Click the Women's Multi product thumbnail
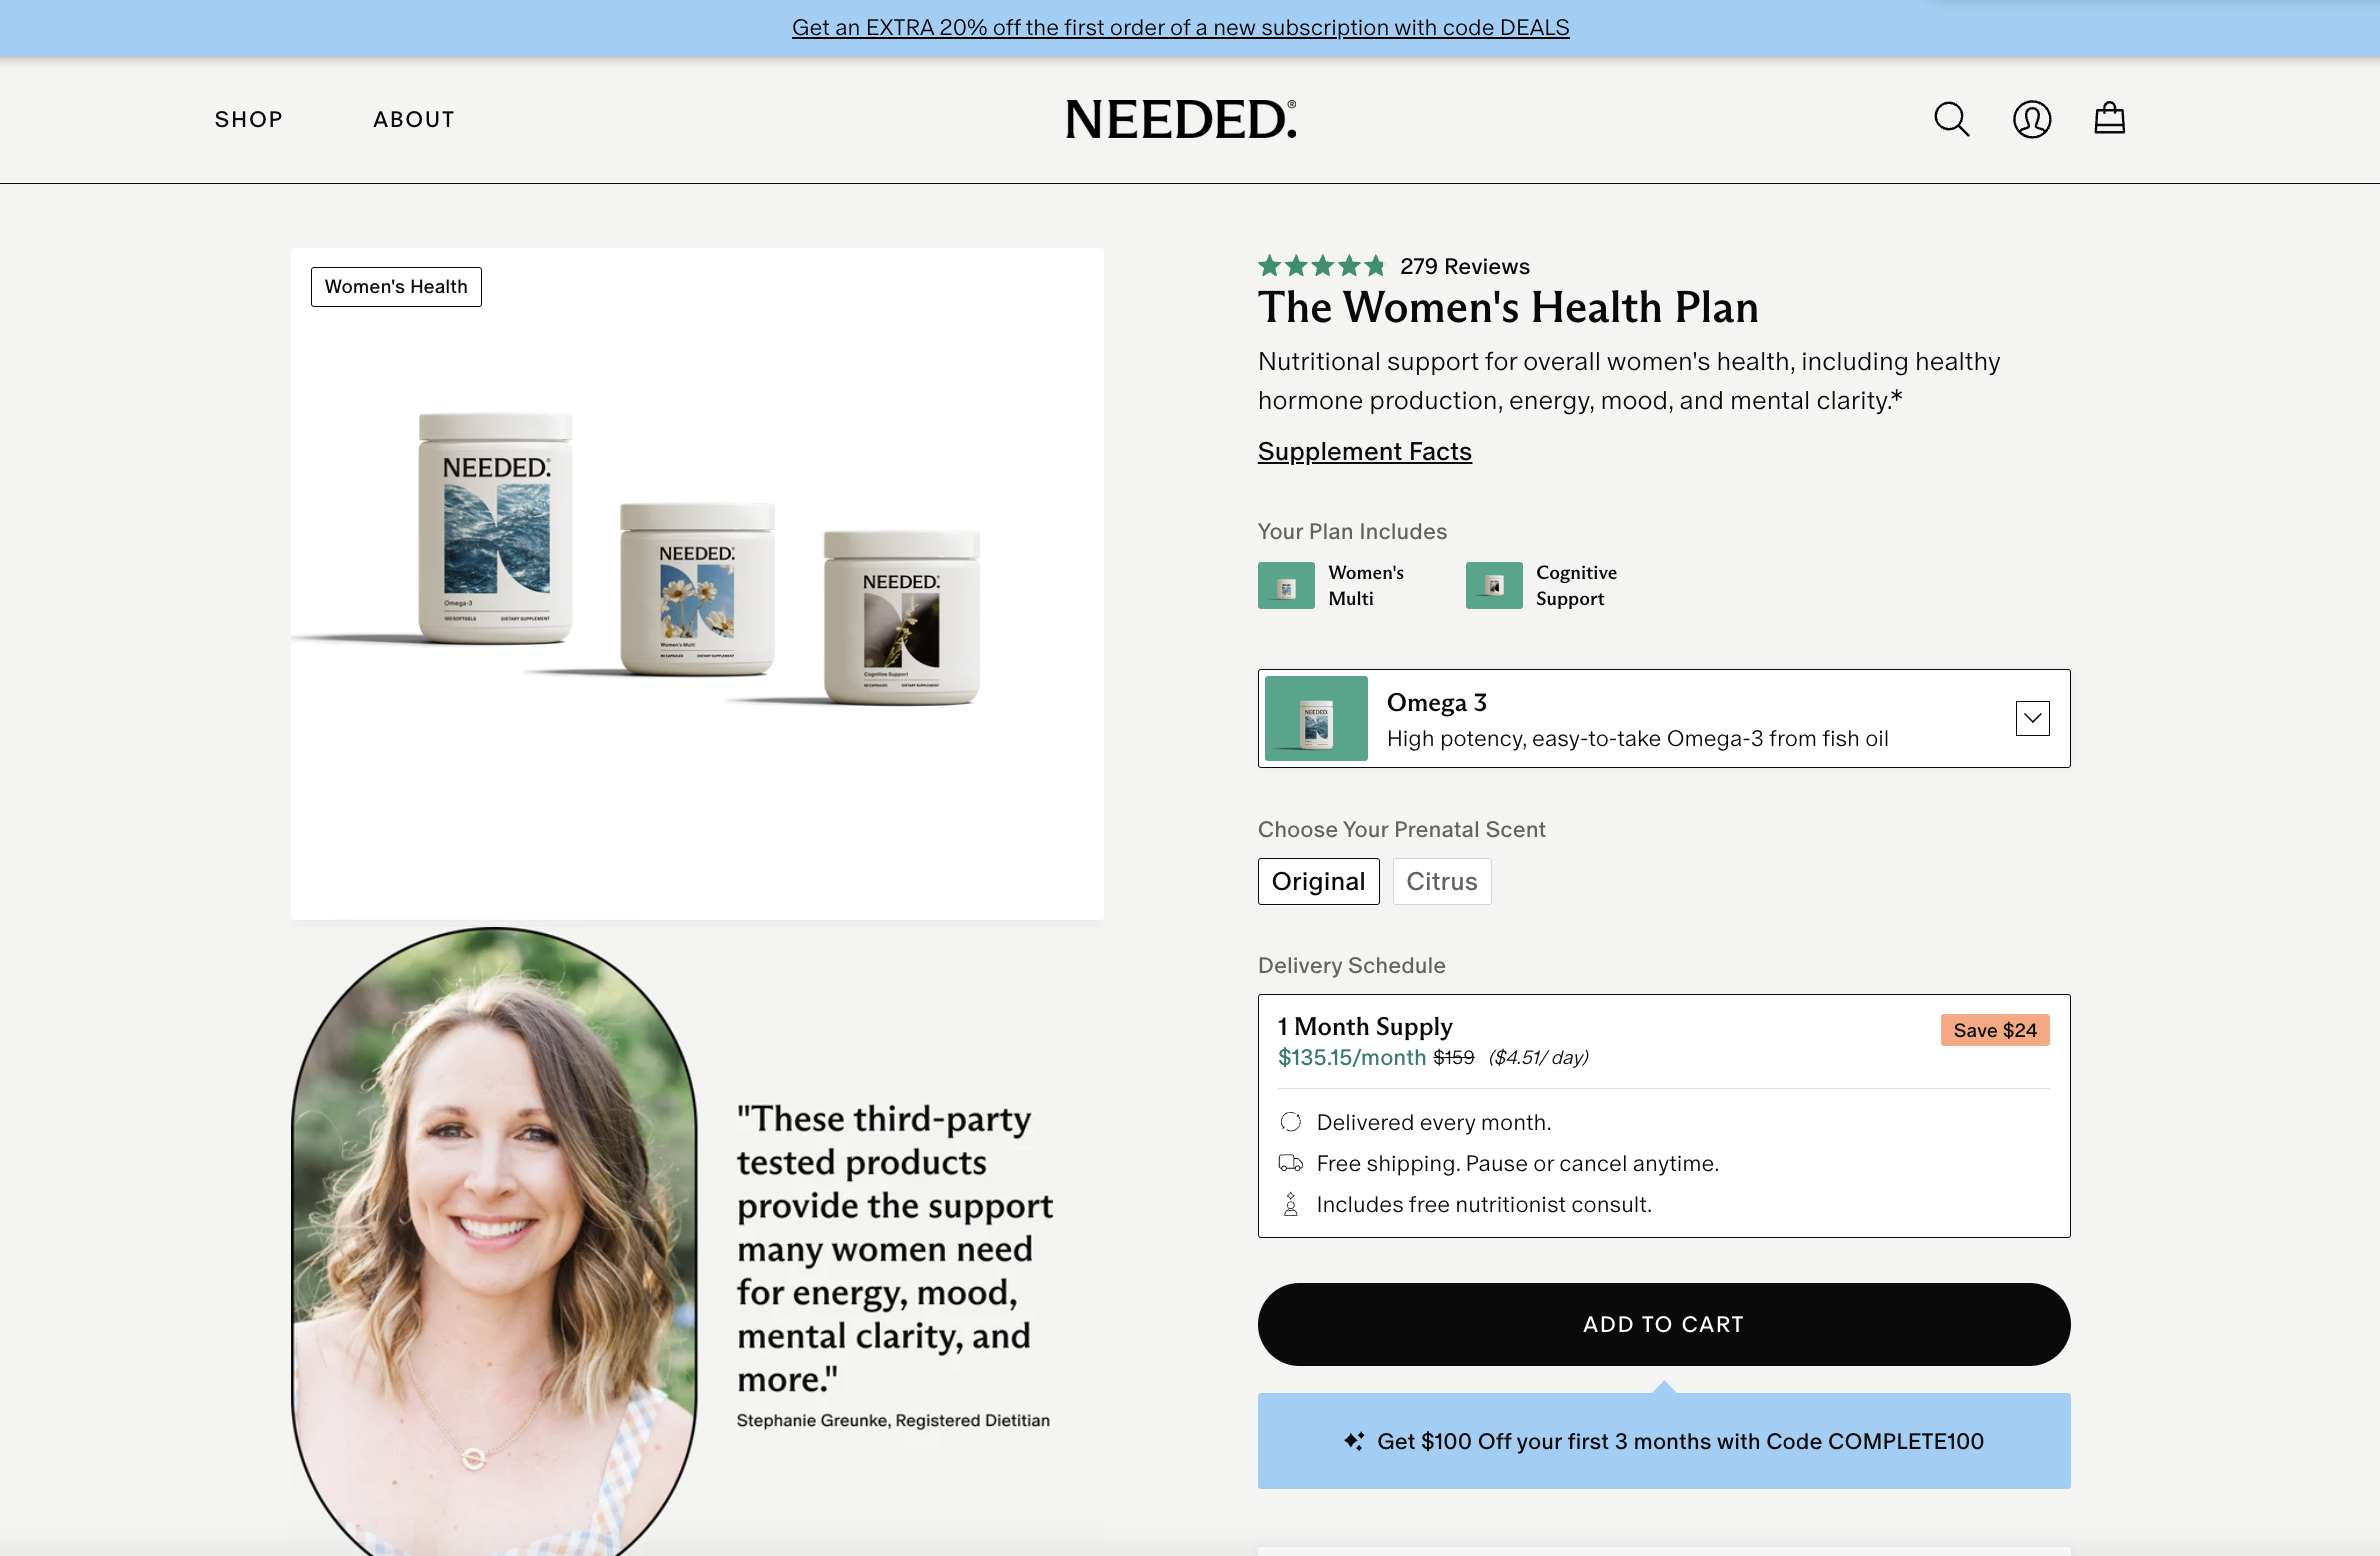 1286,585
